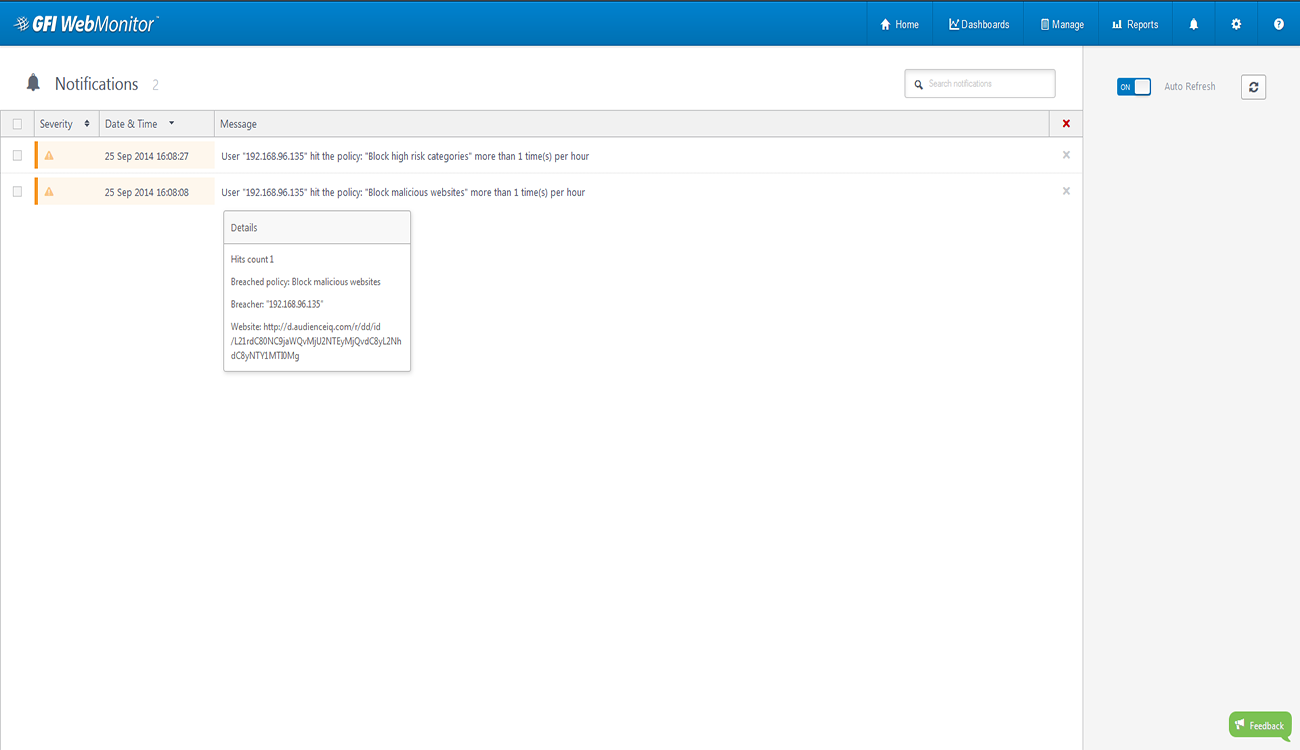Image resolution: width=1300 pixels, height=750 pixels.
Task: Toggle the Auto Refresh switch
Action: tap(1134, 87)
